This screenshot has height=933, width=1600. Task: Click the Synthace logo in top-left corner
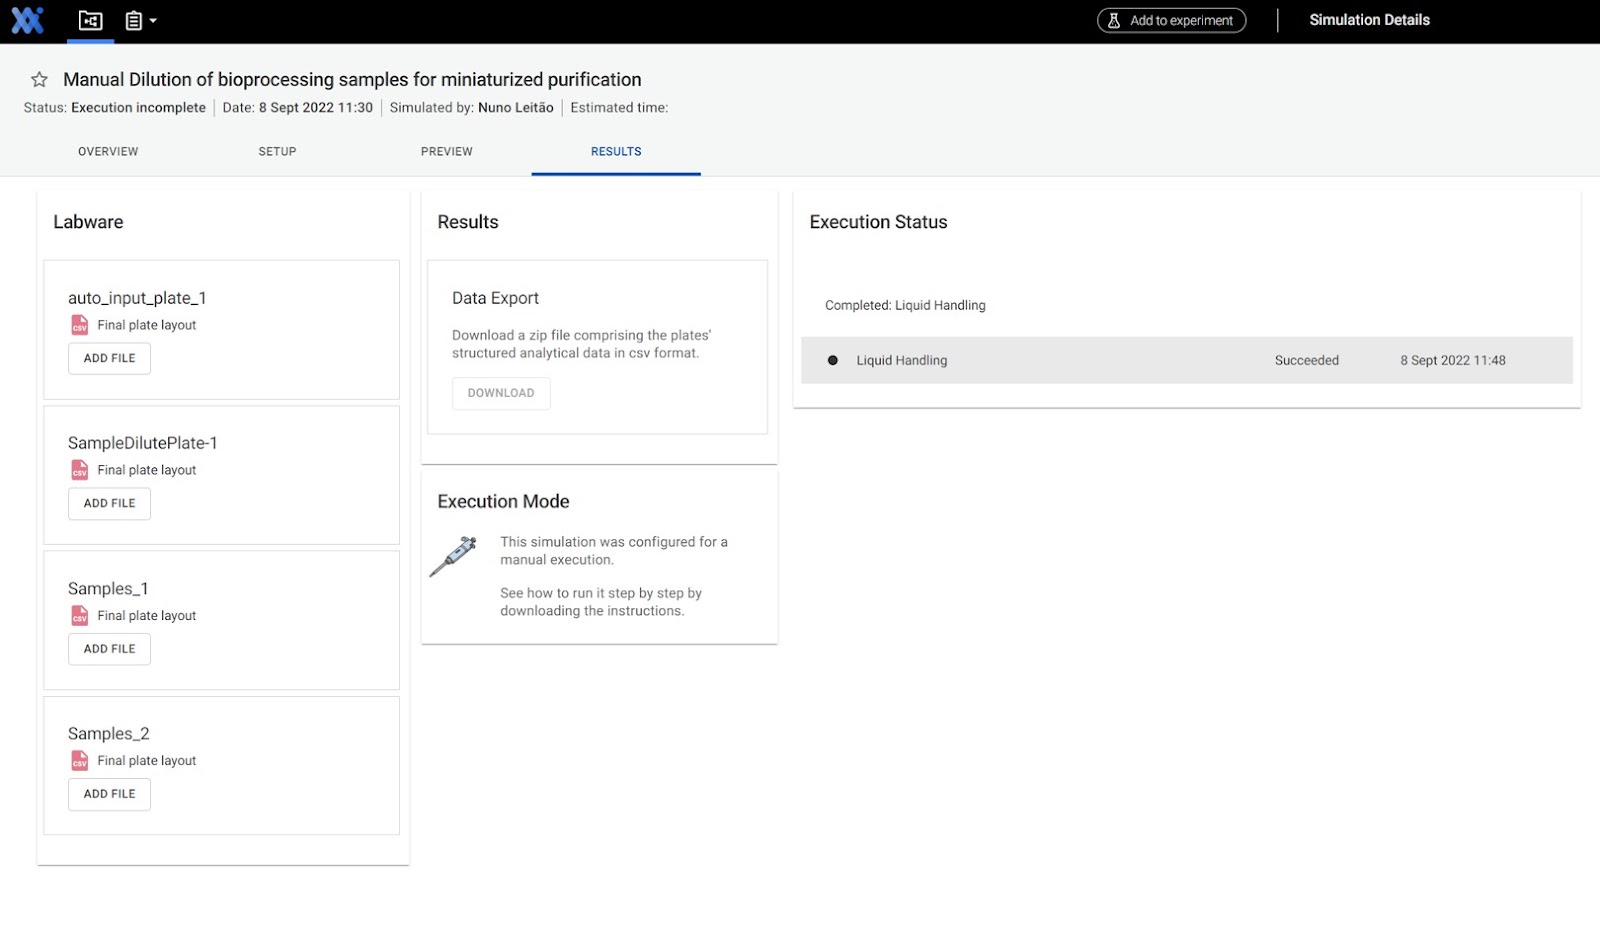click(x=27, y=20)
